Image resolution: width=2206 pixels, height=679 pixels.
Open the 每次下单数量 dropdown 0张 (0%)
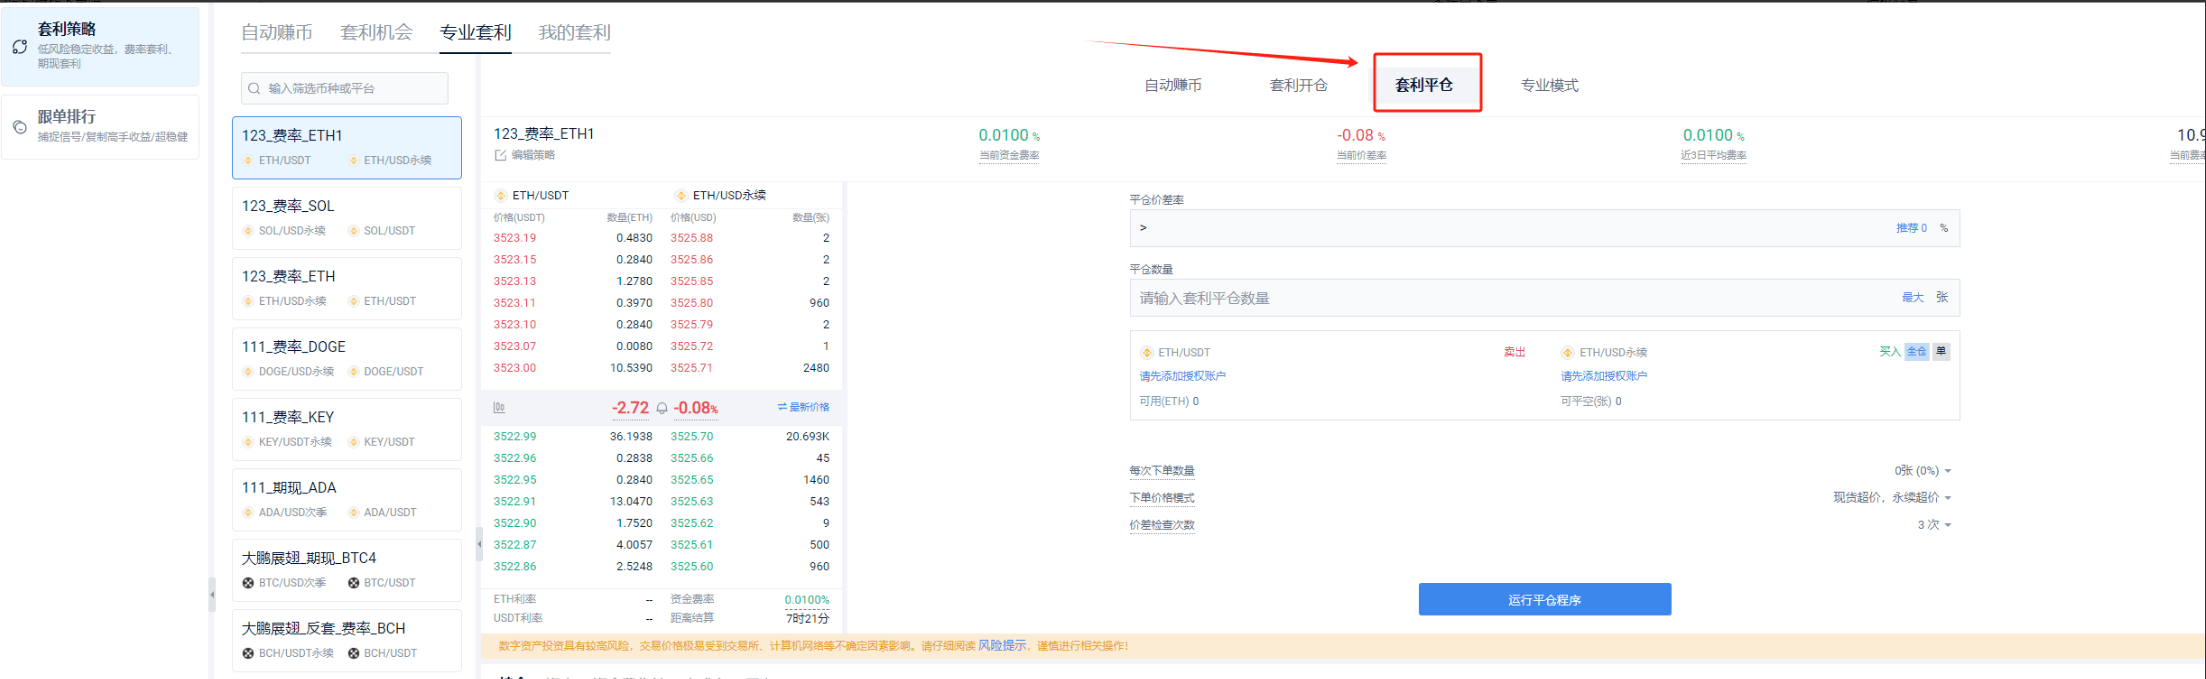(1923, 470)
